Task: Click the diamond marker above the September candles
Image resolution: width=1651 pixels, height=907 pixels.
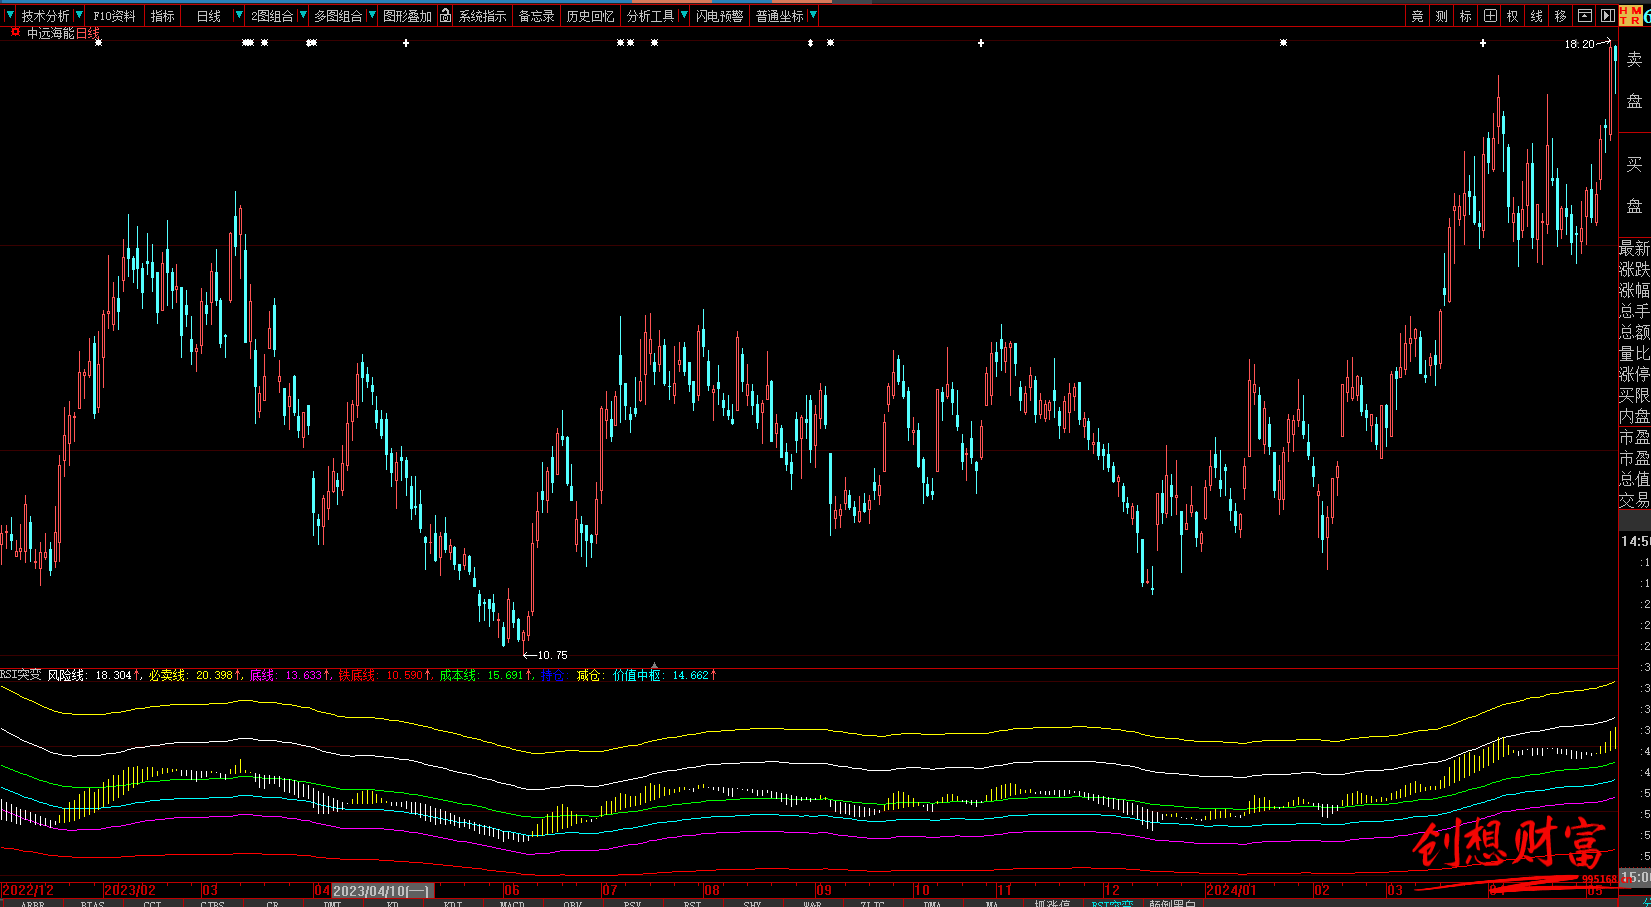Action: click(x=810, y=43)
